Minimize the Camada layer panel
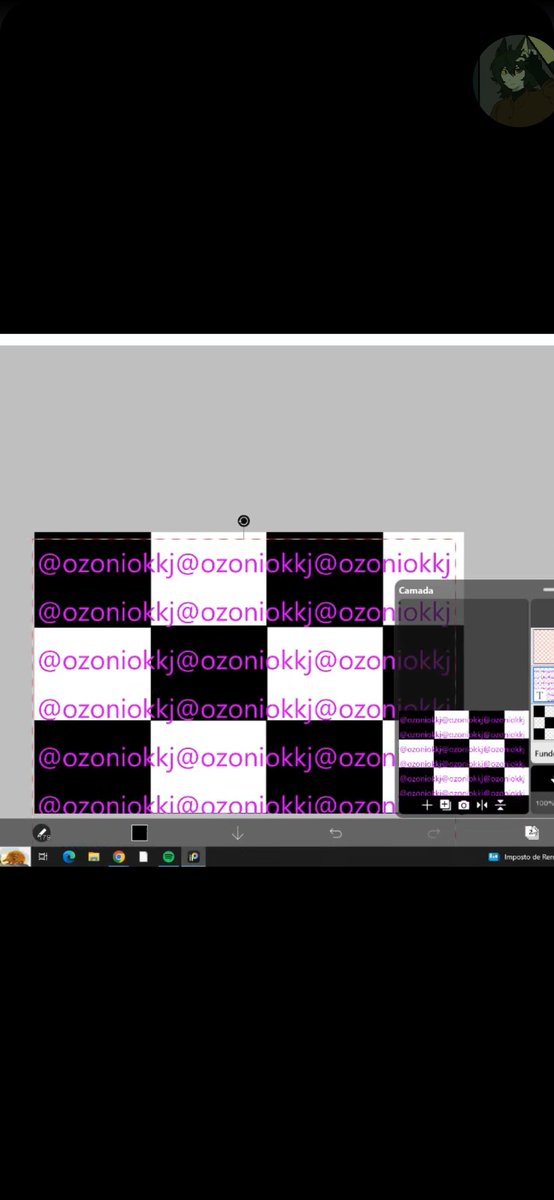Viewport: 554px width, 1200px height. 547,590
